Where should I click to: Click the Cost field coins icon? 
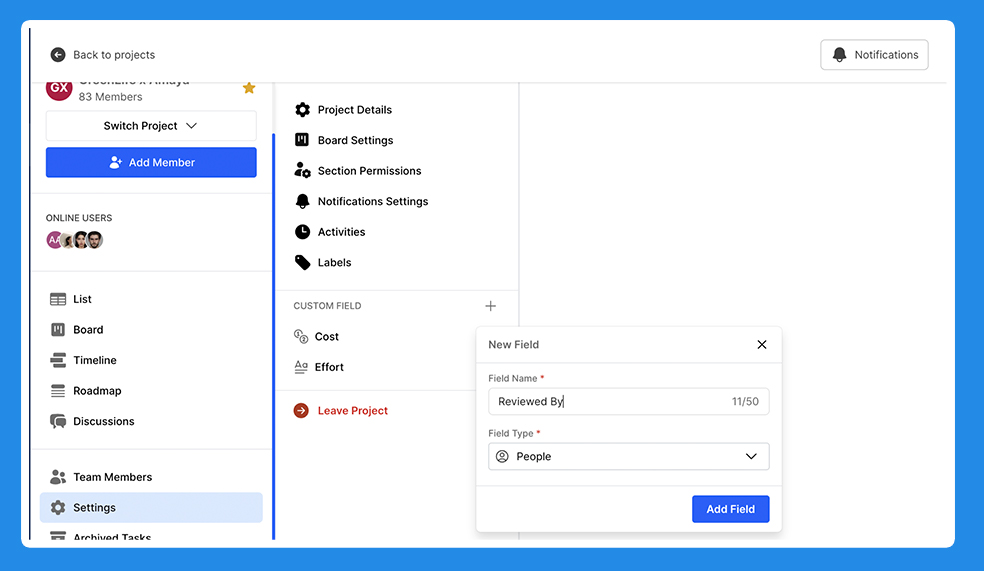pyautogui.click(x=301, y=336)
